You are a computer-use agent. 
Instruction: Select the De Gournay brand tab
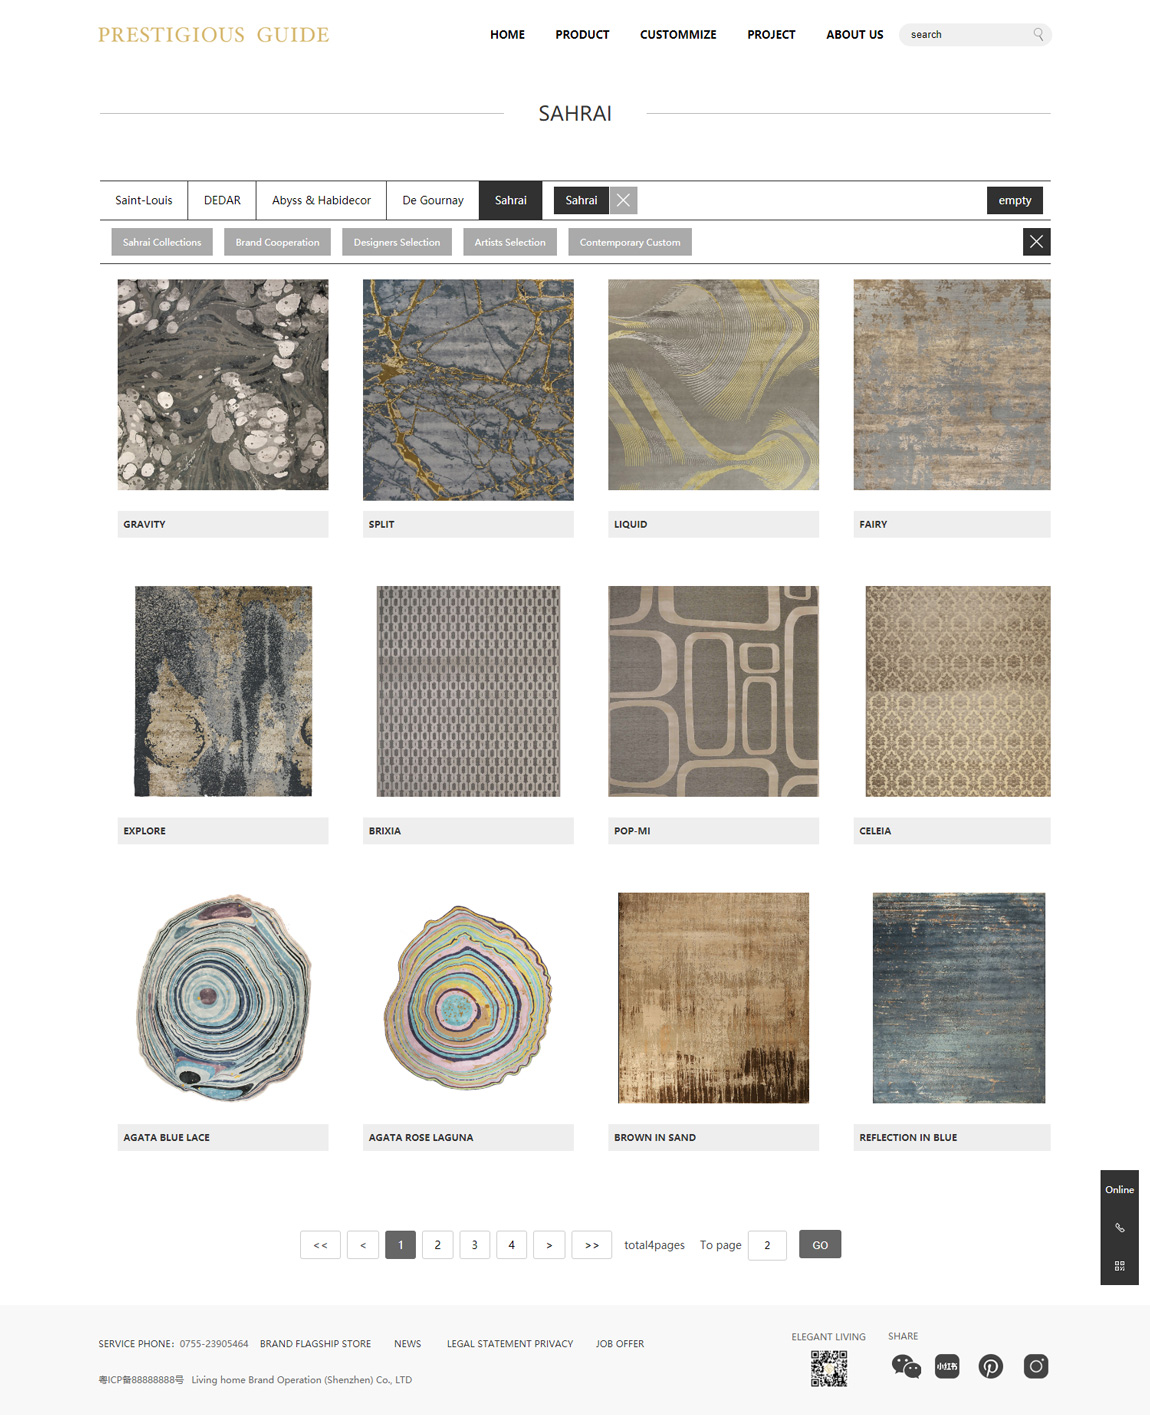[x=433, y=200]
